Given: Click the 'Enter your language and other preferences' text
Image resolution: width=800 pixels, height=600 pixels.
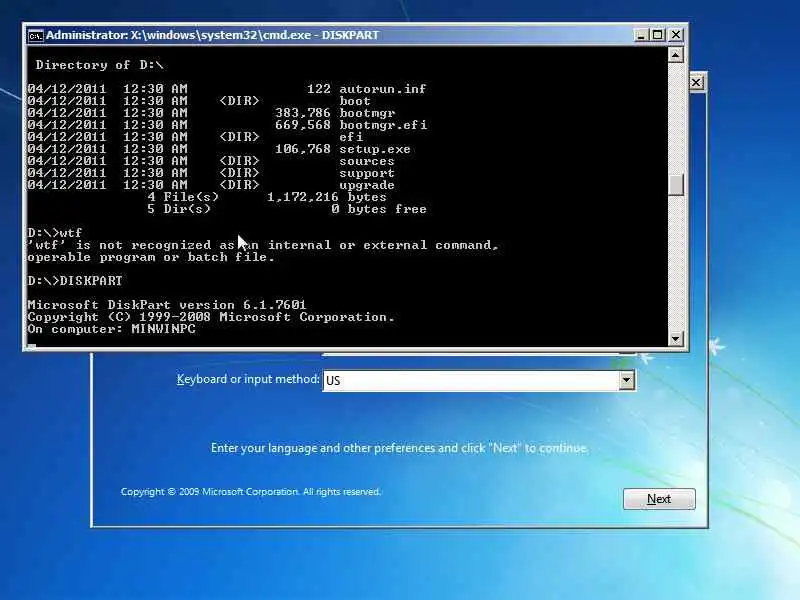Looking at the screenshot, I should point(399,448).
